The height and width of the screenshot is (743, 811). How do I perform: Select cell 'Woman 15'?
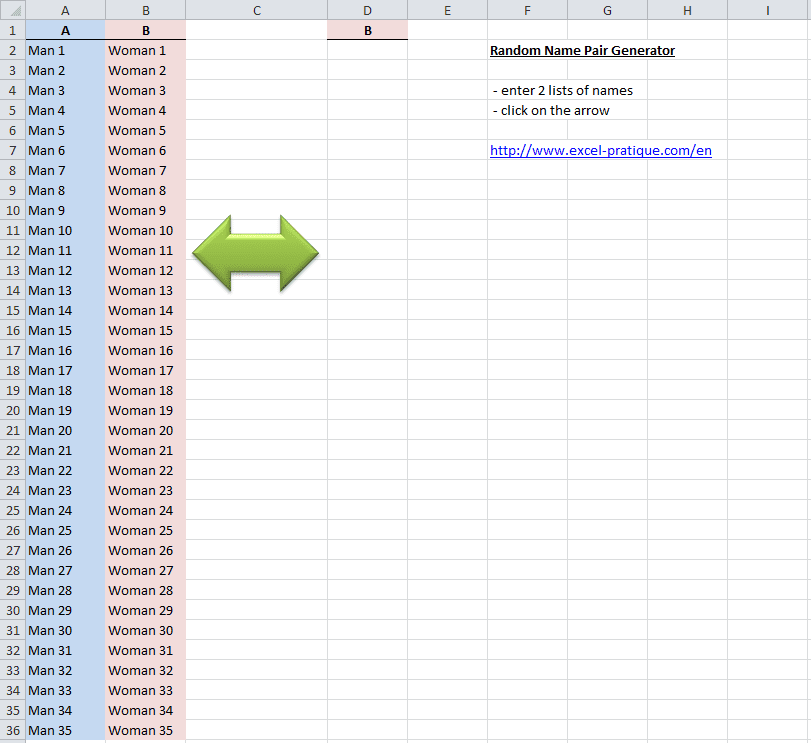pos(145,330)
